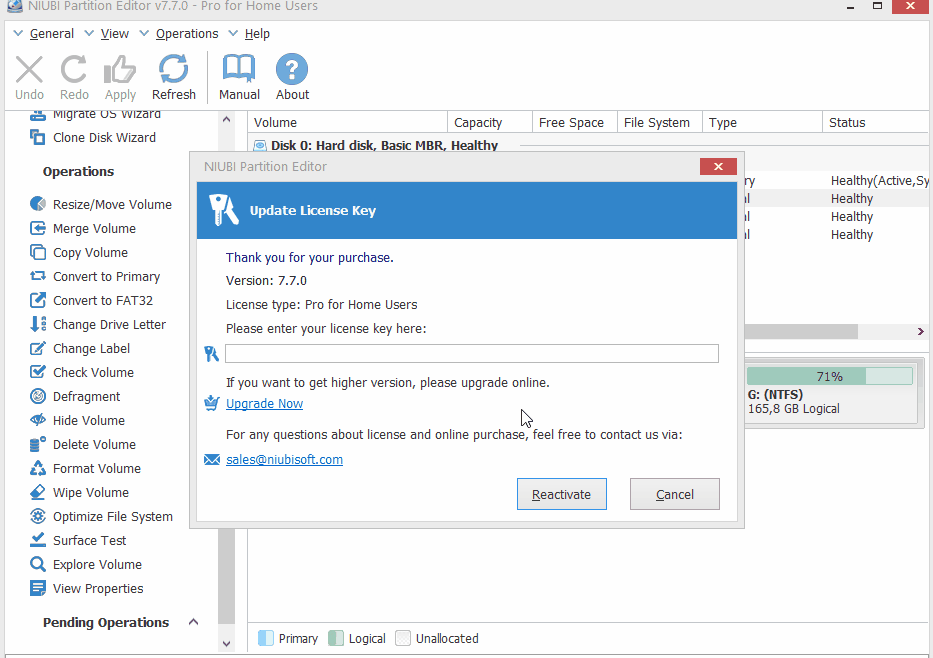Select the Delete Volume icon
This screenshot has height=658, width=933.
point(37,444)
